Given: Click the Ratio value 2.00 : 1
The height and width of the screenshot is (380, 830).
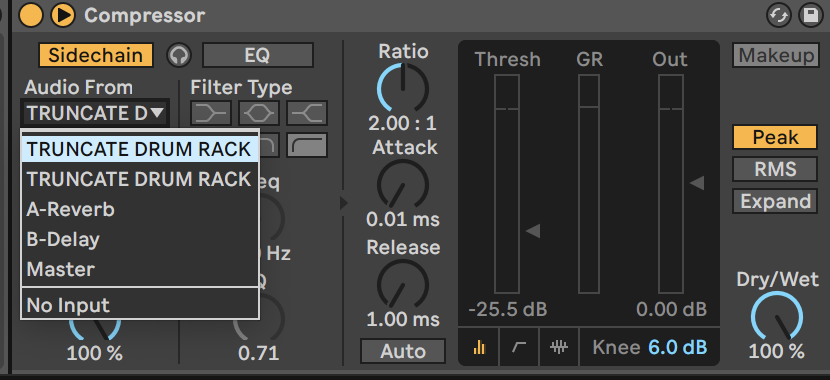Looking at the screenshot, I should [x=403, y=123].
